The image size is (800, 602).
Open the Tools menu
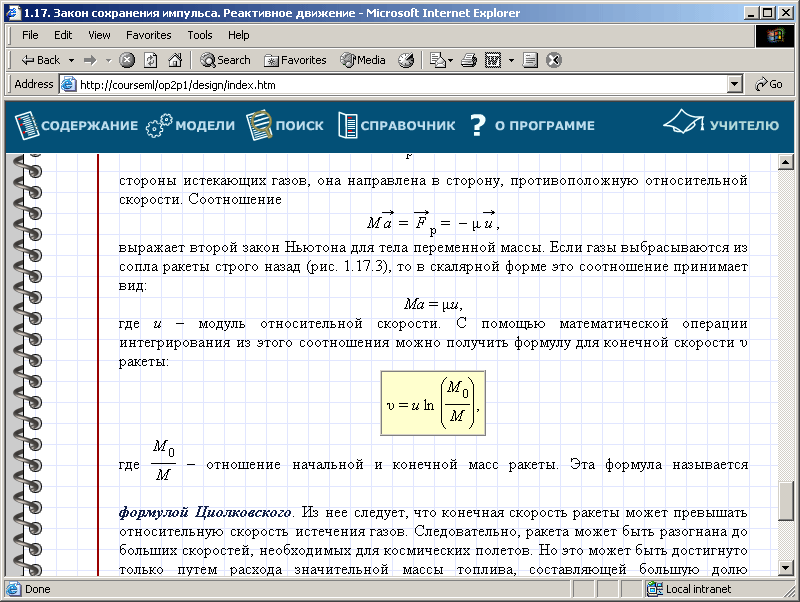[199, 34]
